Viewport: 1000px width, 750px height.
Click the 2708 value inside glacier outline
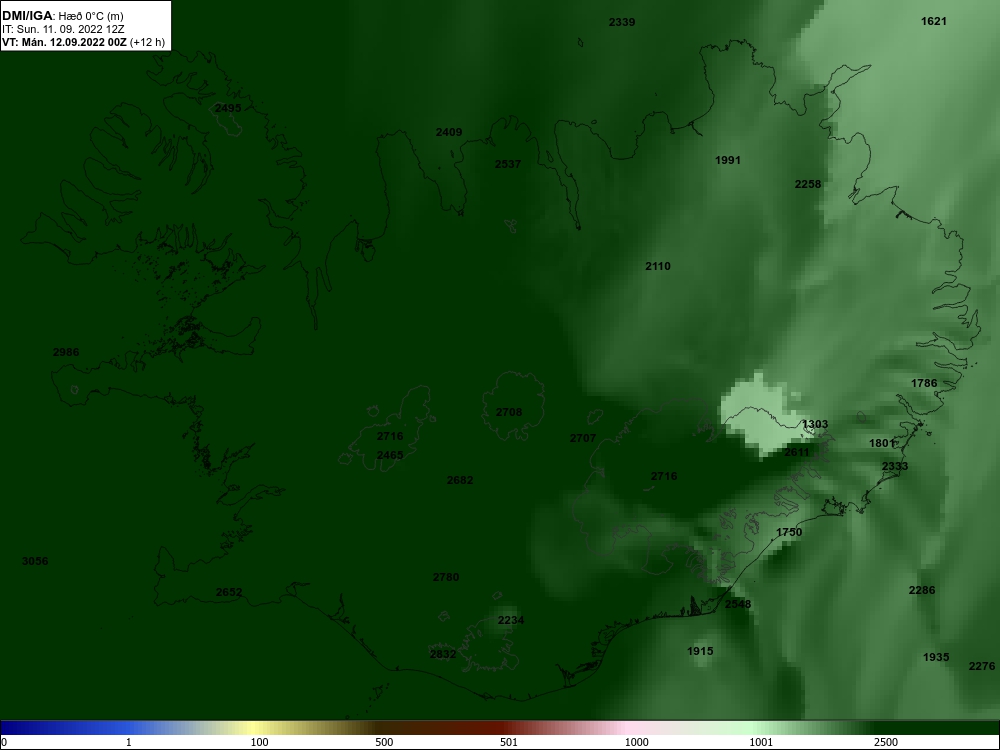[509, 412]
